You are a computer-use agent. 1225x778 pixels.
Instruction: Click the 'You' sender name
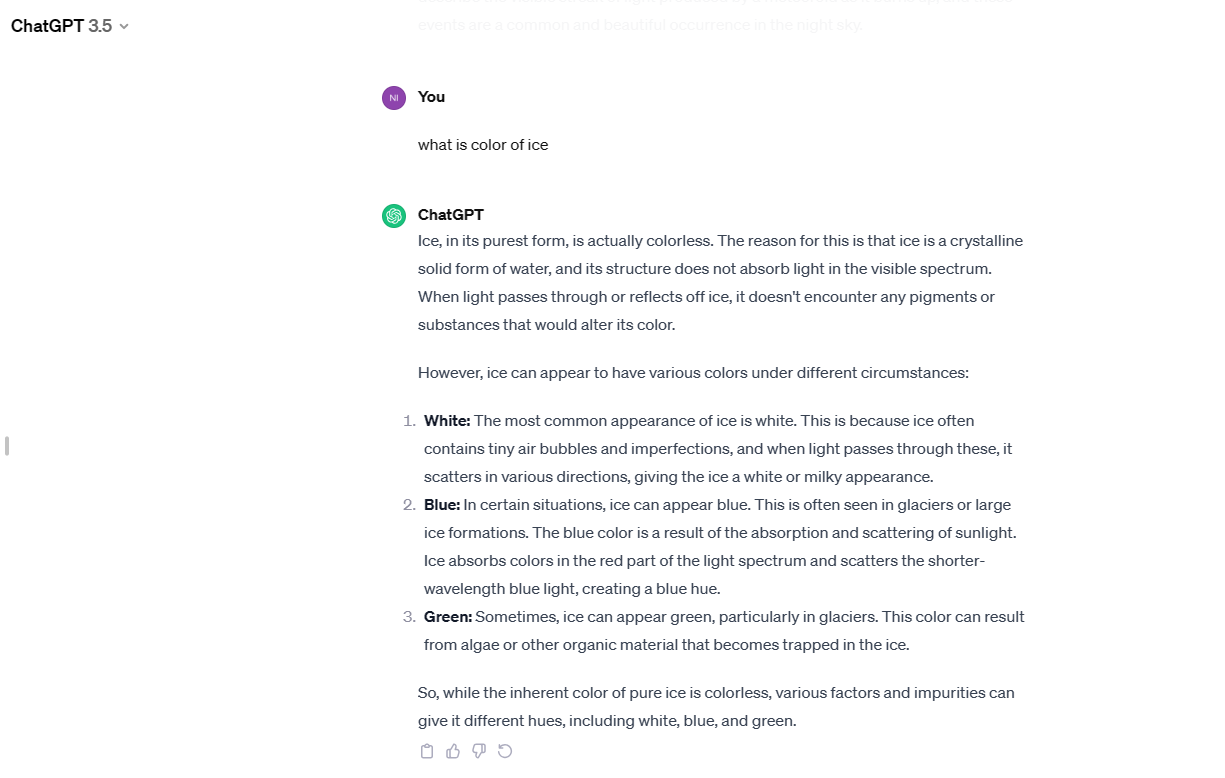tap(431, 97)
